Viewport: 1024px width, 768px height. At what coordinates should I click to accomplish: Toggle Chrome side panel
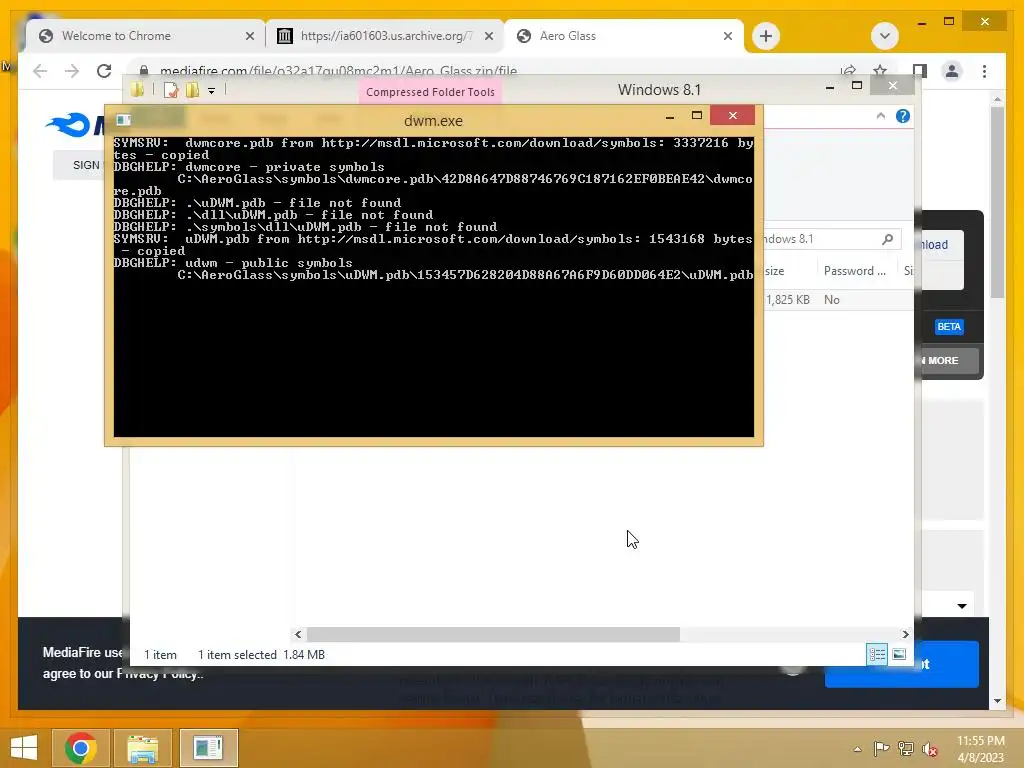(x=920, y=71)
